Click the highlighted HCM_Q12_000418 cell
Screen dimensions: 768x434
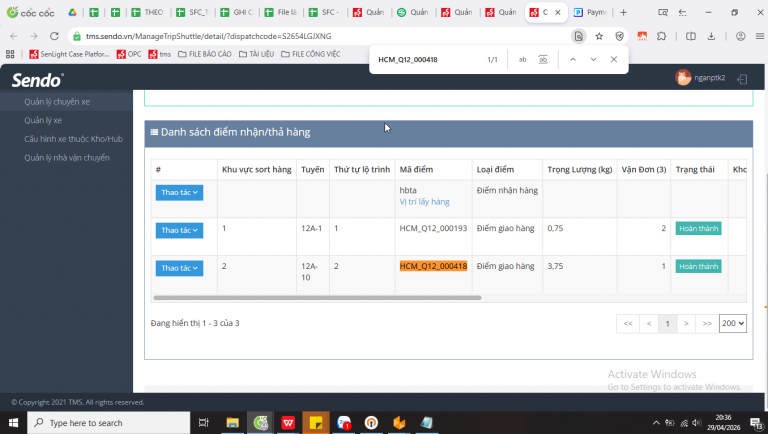coord(433,266)
